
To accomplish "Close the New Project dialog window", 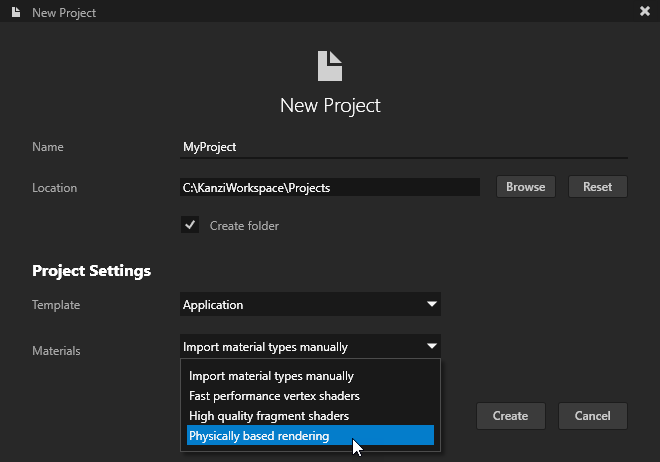I will pyautogui.click(x=644, y=12).
